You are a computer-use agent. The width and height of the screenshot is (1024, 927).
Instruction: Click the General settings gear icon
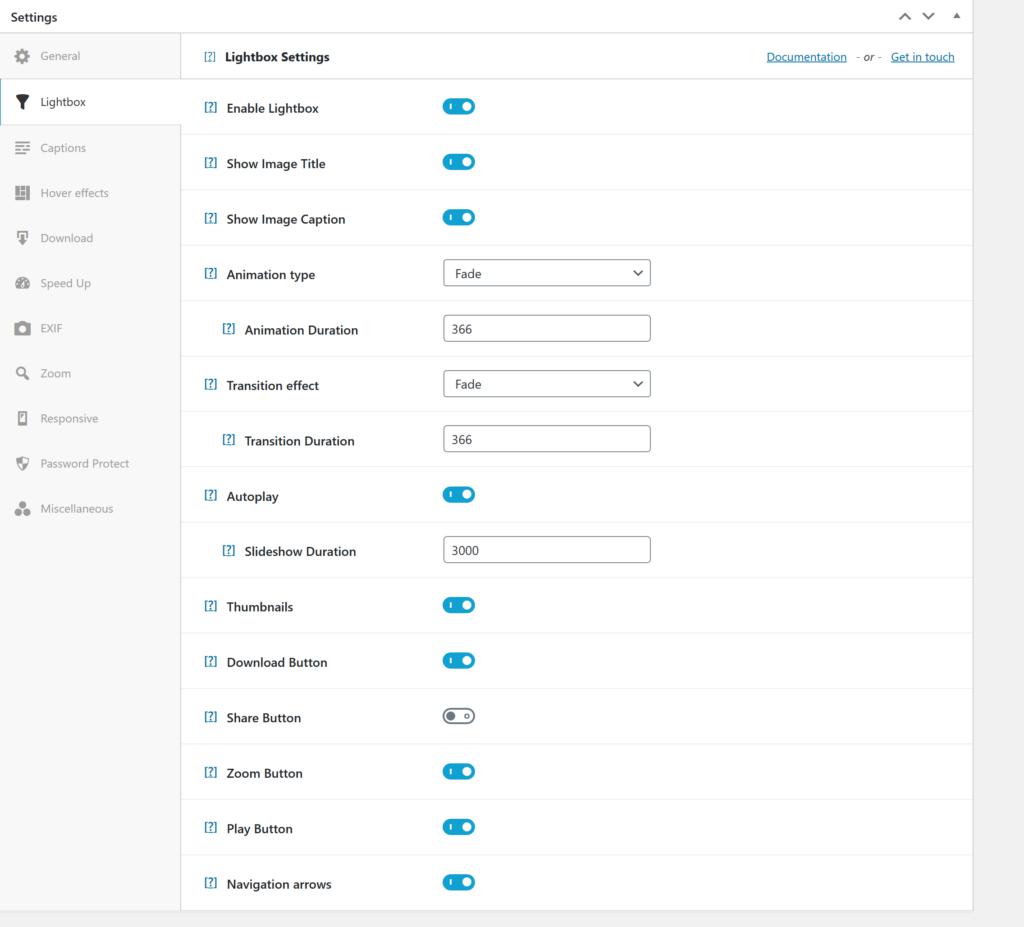[22, 56]
